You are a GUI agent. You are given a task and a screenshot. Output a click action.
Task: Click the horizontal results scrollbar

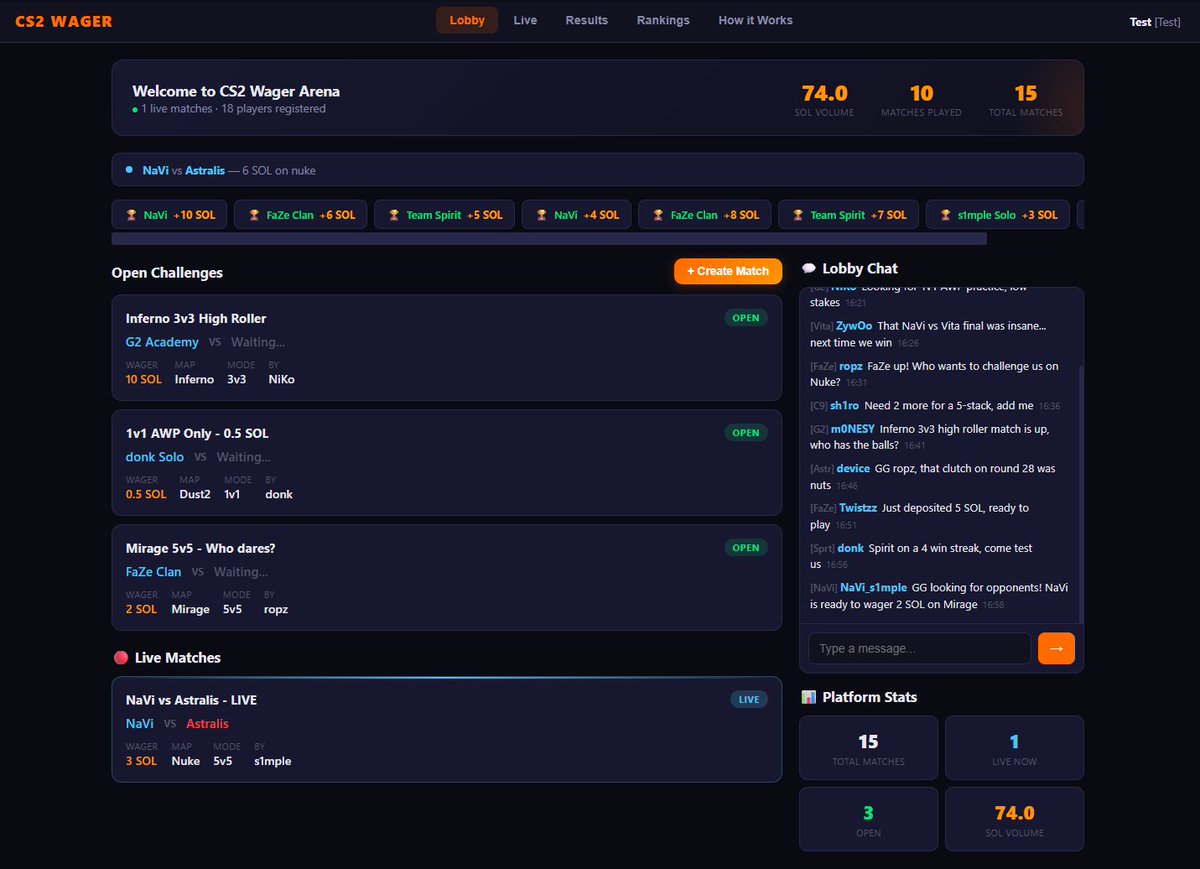[x=549, y=239]
